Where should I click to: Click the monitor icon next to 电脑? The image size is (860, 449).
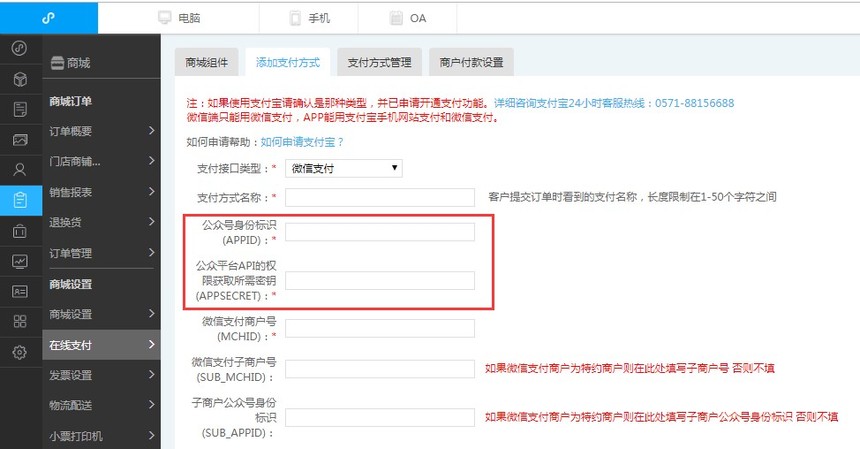coord(165,18)
